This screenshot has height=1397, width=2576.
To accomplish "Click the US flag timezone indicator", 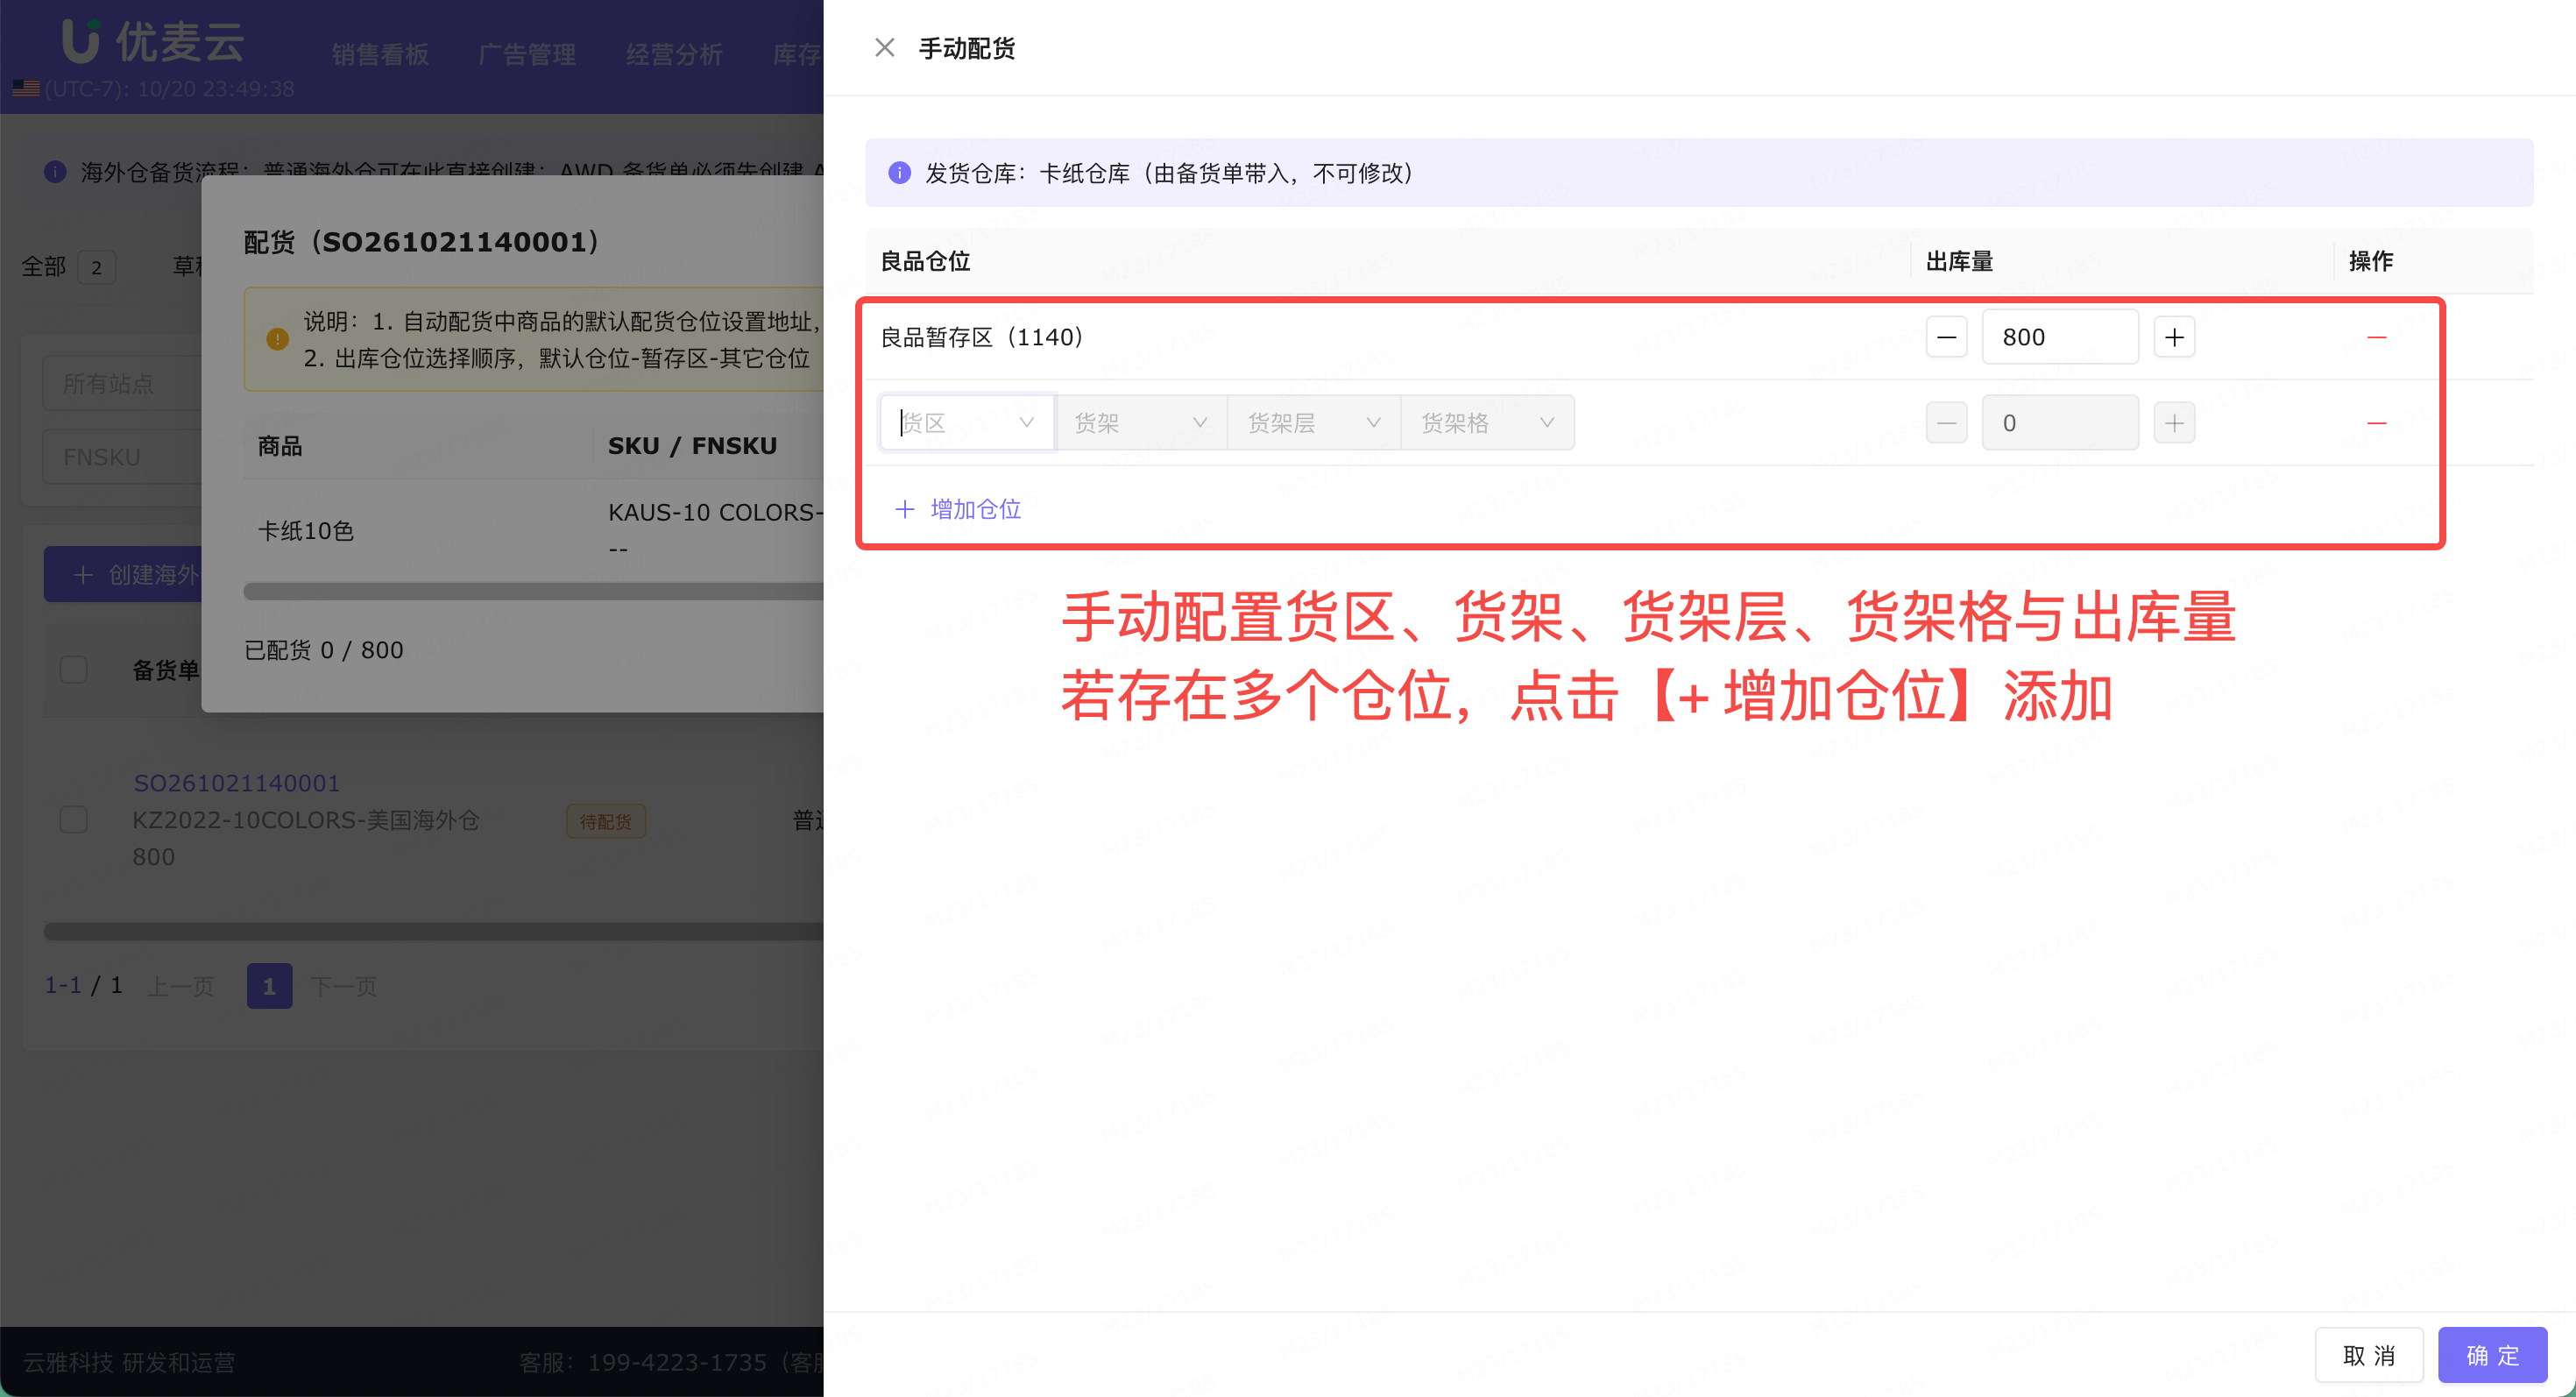I will tap(26, 89).
